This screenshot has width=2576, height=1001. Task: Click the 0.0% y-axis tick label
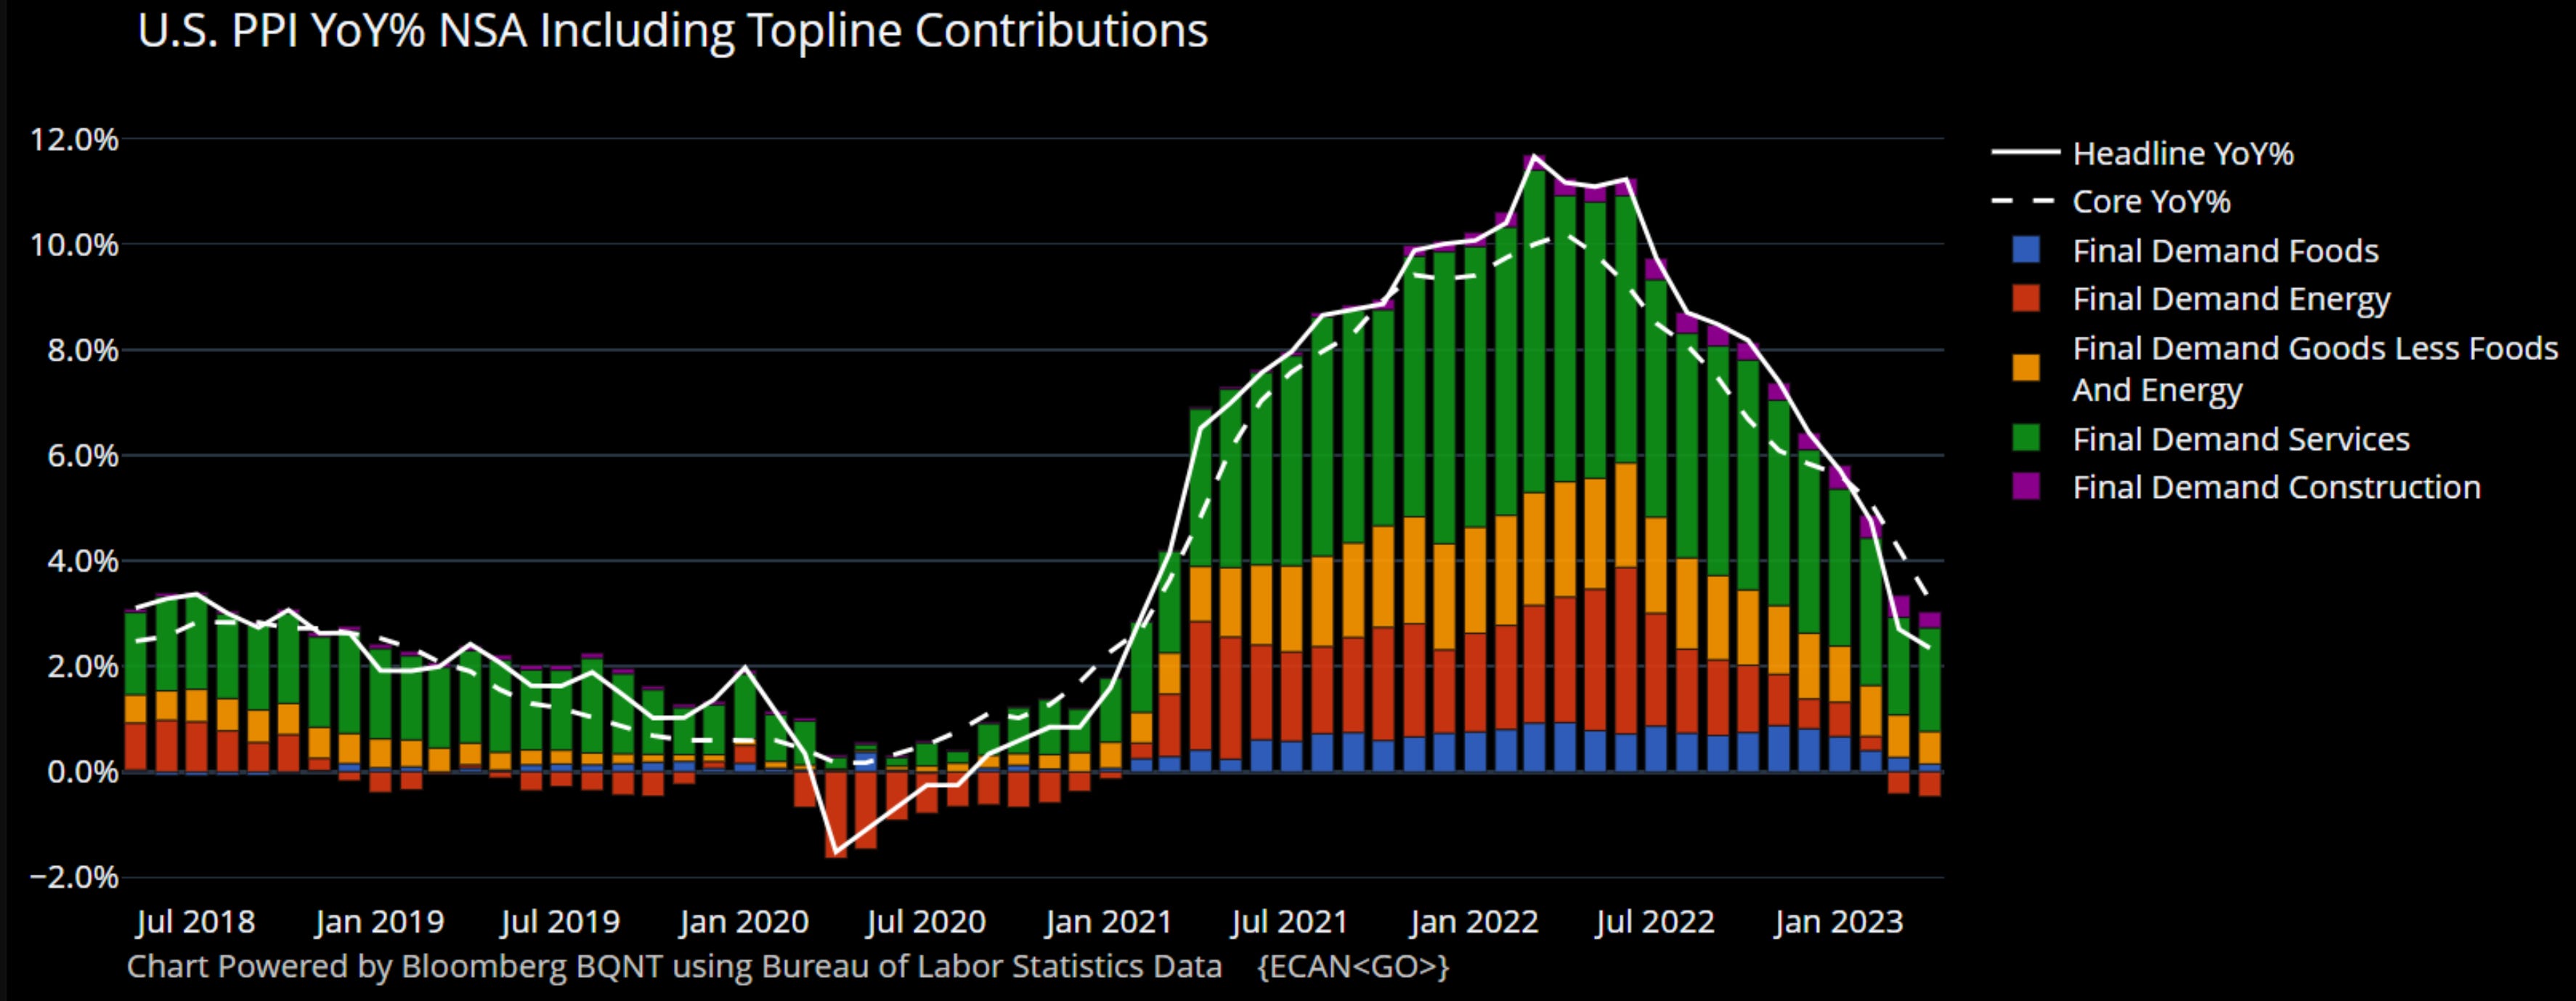82,772
